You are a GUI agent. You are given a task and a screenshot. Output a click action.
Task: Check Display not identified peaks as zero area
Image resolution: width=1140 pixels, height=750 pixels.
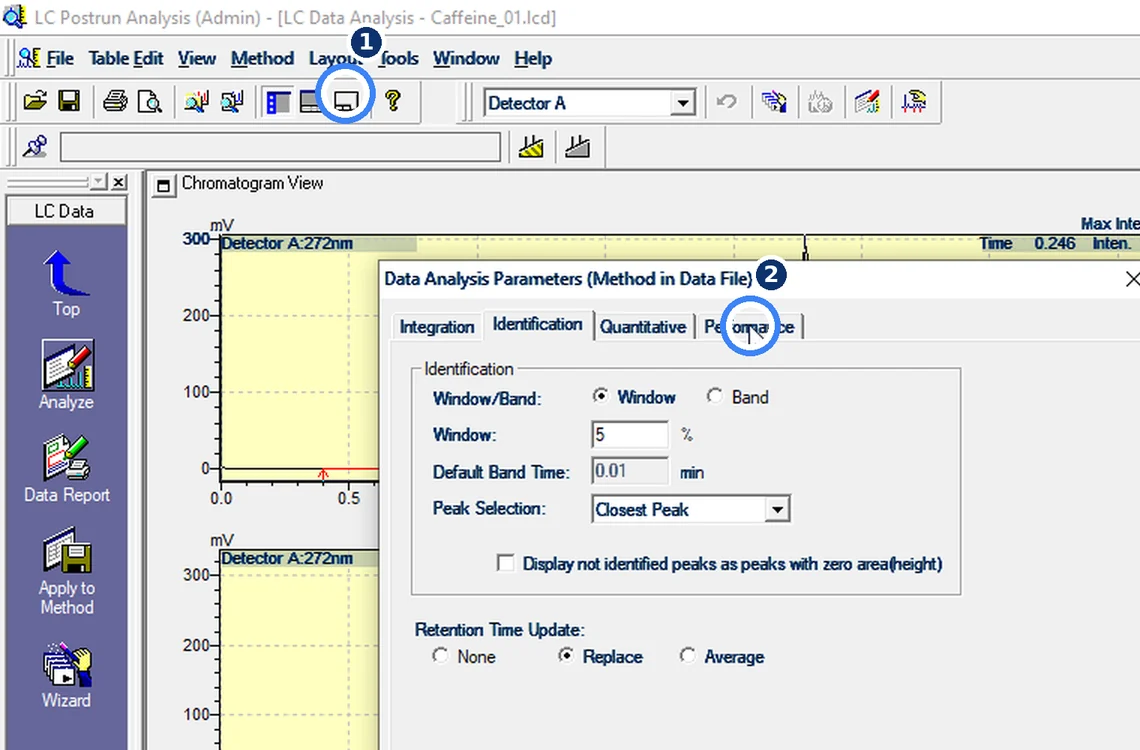[x=505, y=563]
